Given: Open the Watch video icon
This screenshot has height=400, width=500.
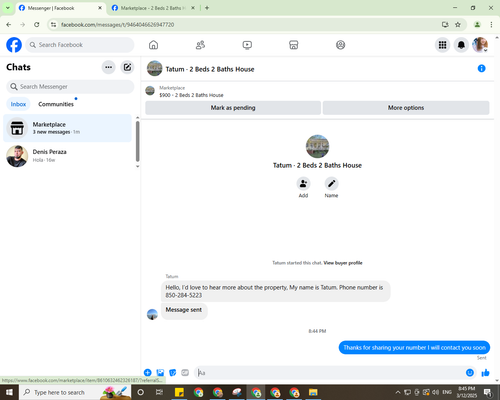Looking at the screenshot, I should pyautogui.click(x=247, y=45).
